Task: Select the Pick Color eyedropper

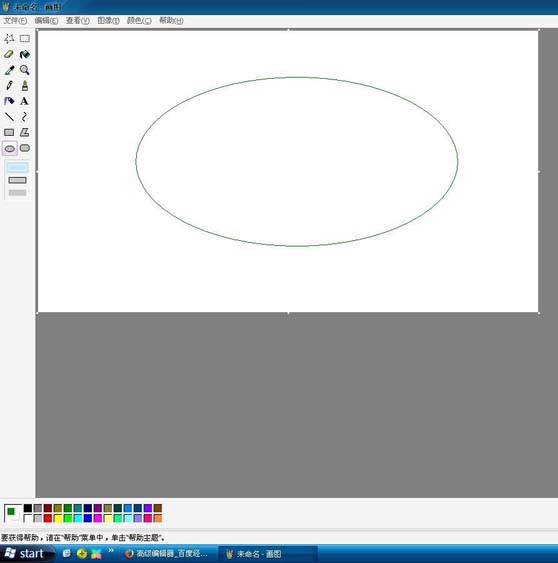Action: click(x=9, y=70)
